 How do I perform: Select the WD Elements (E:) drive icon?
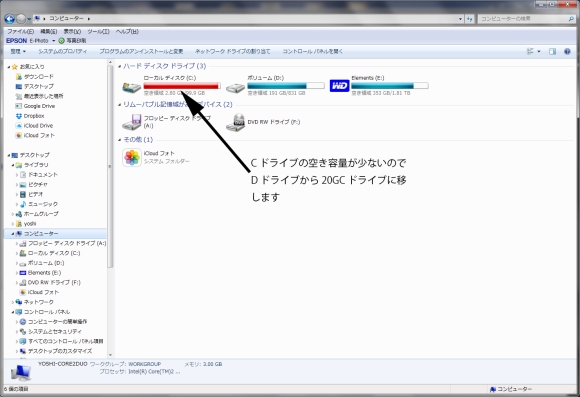coord(339,86)
